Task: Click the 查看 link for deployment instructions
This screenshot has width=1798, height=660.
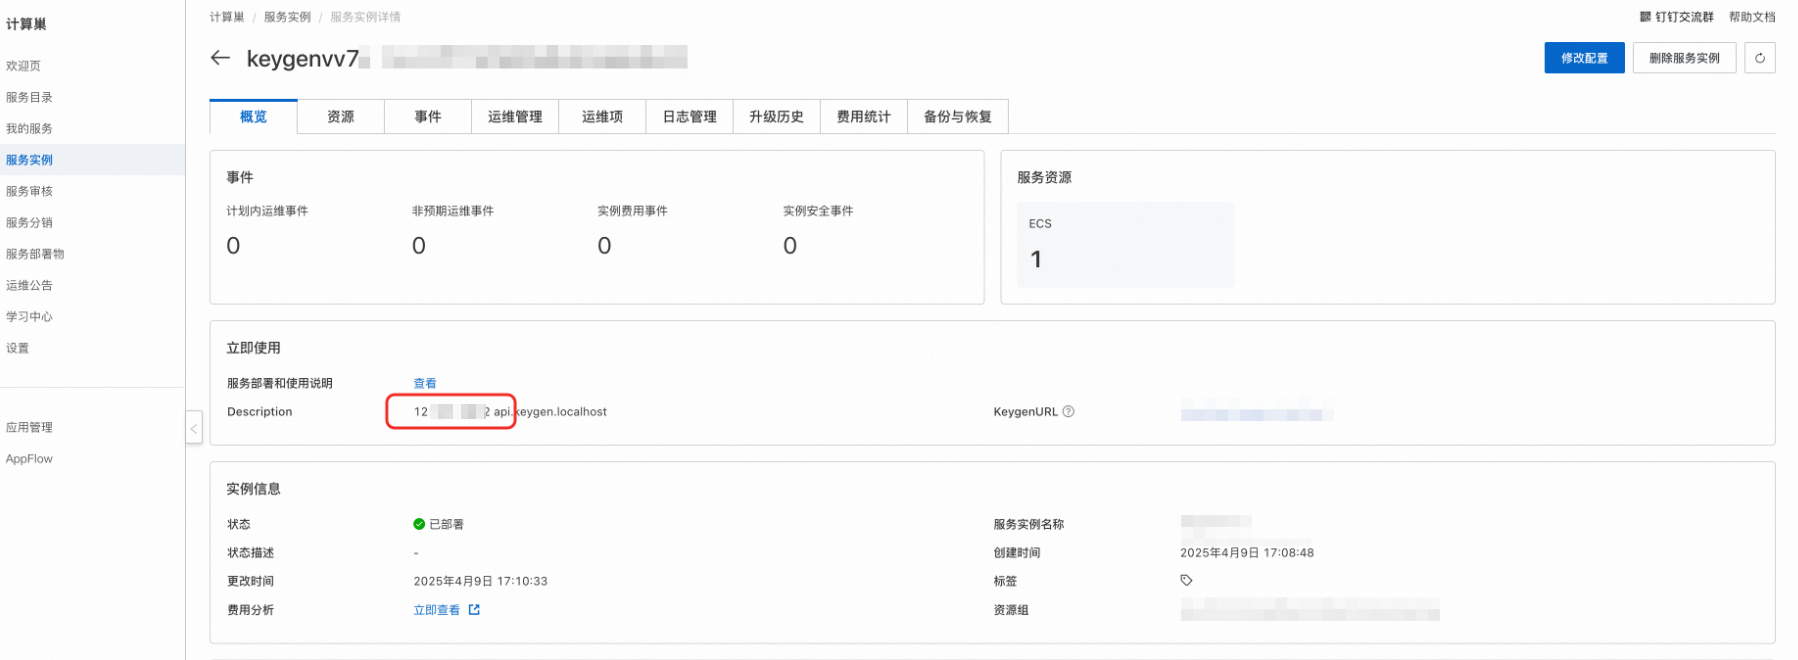Action: pos(425,383)
